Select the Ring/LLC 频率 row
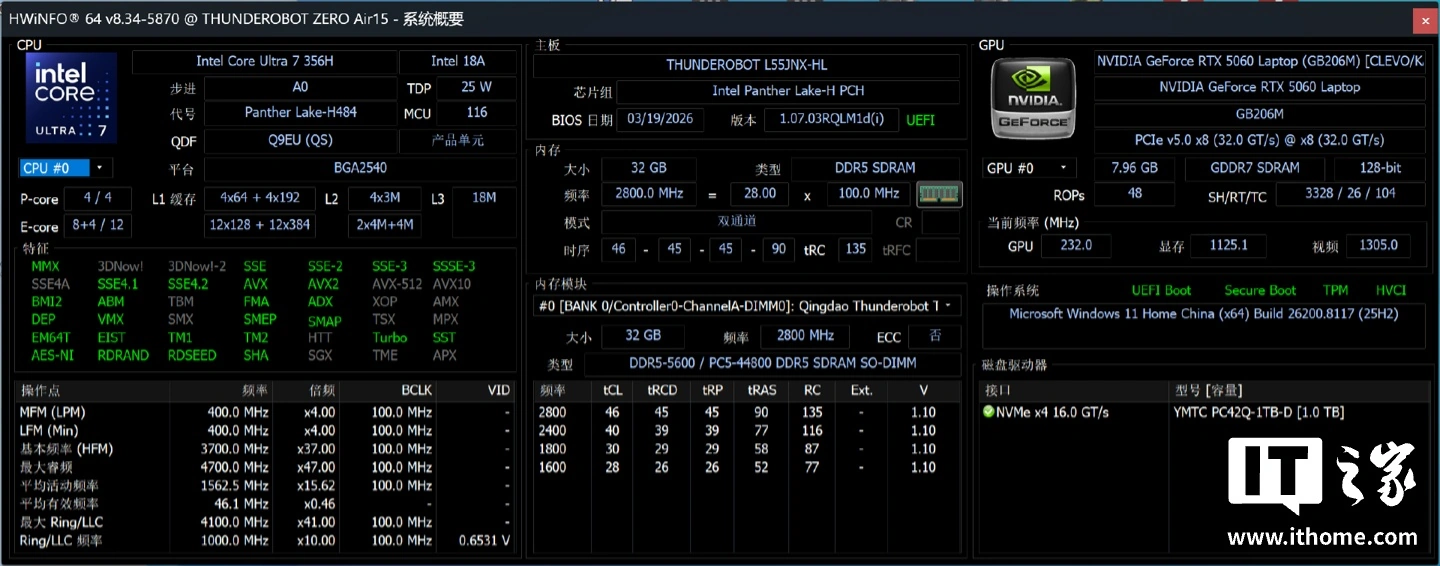This screenshot has height=566, width=1440. [x=265, y=541]
